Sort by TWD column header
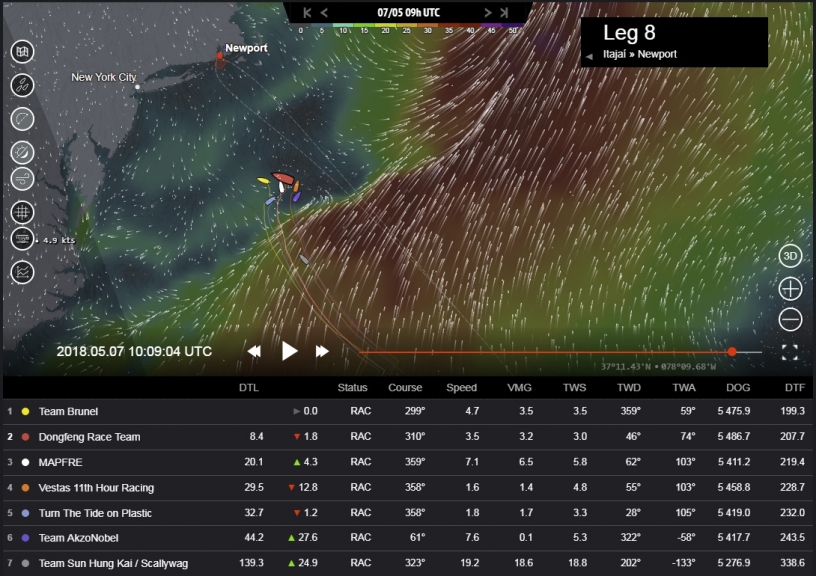 [x=629, y=388]
